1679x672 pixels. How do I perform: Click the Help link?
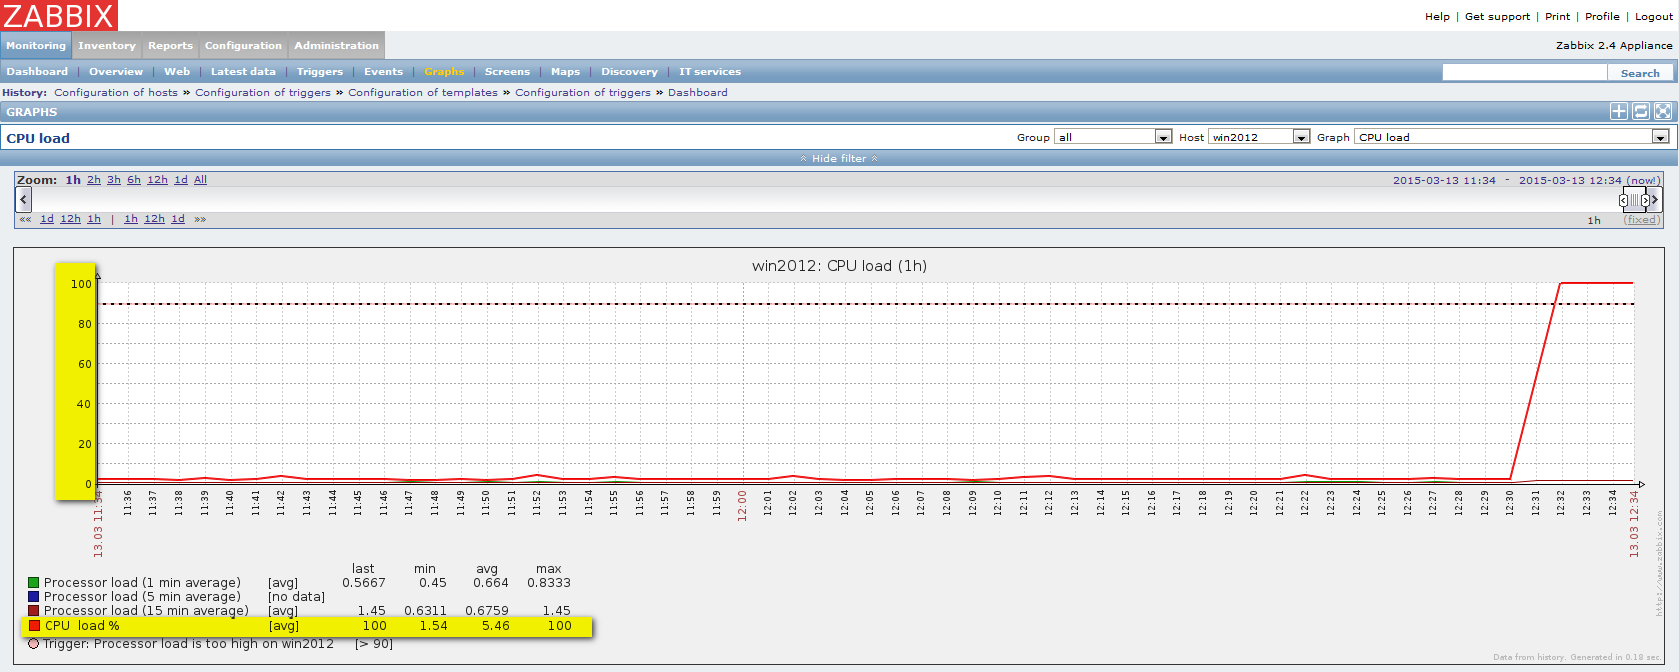coord(1437,17)
